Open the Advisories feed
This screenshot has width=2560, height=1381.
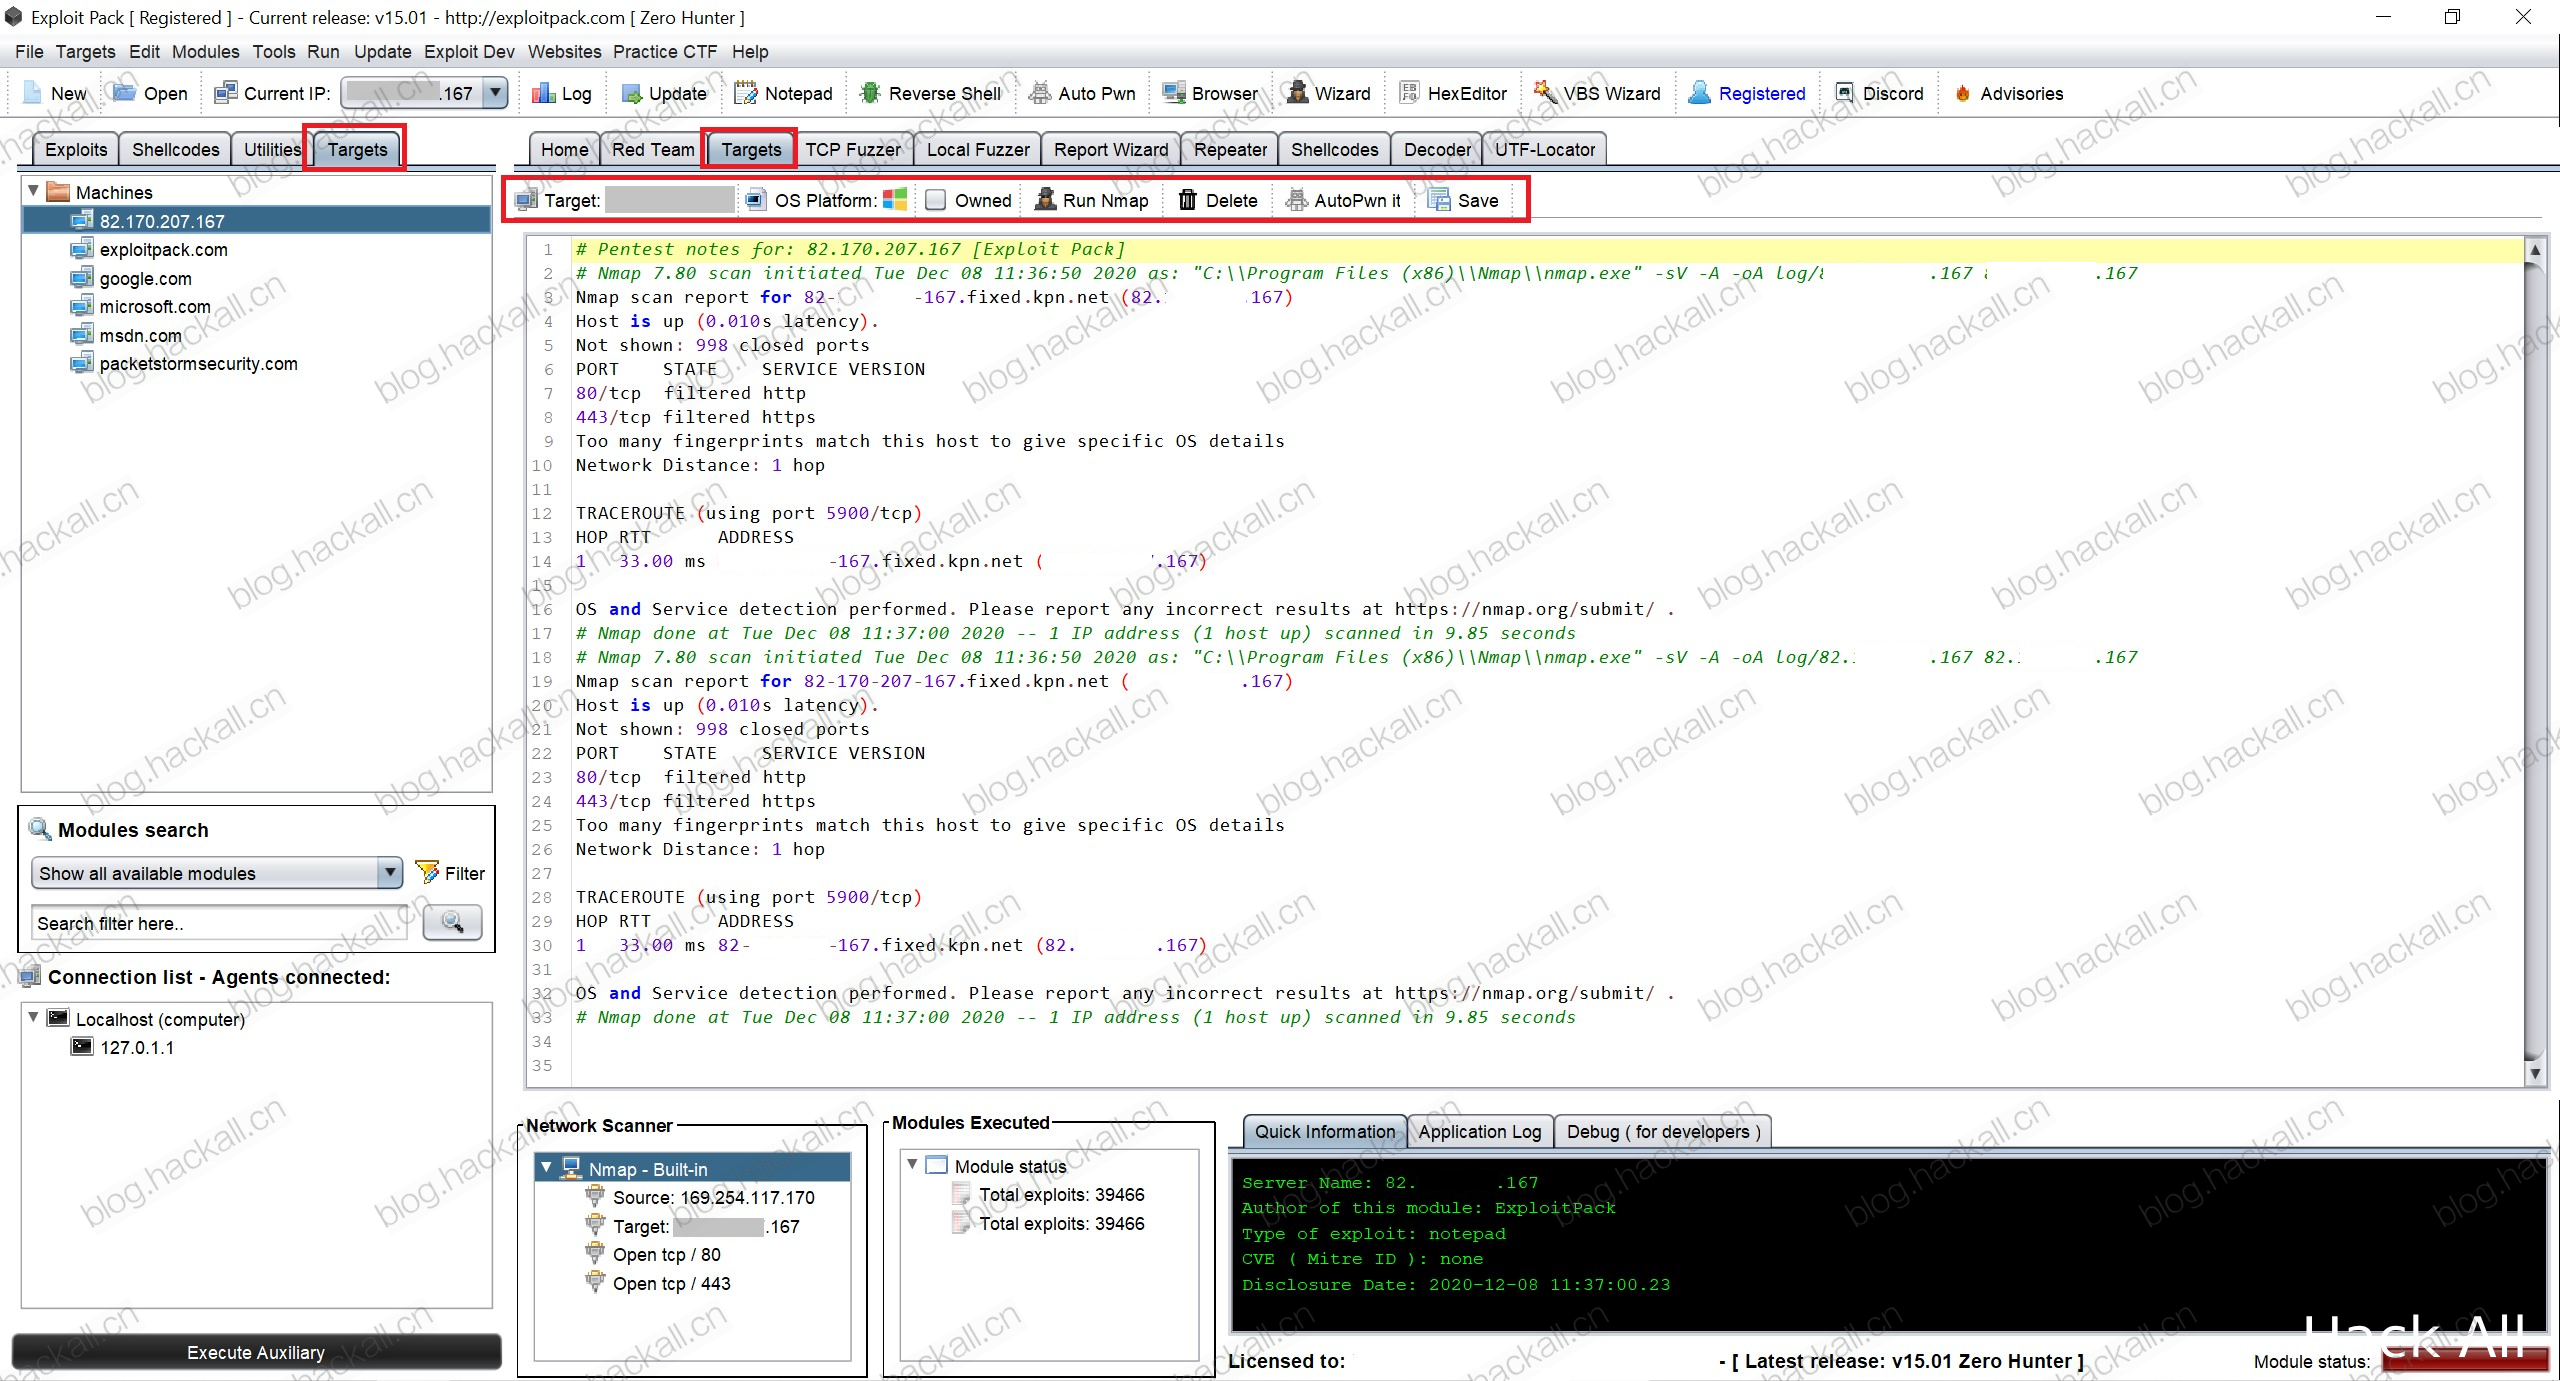1962,93
